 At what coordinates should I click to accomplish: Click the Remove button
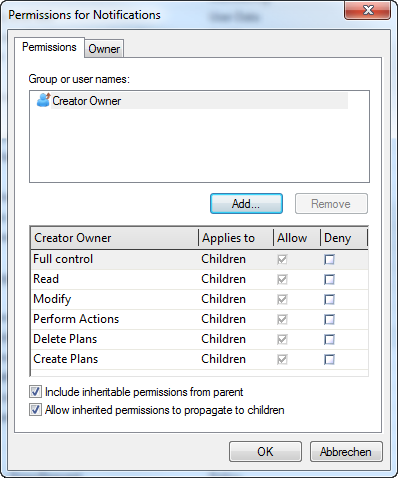(x=331, y=204)
